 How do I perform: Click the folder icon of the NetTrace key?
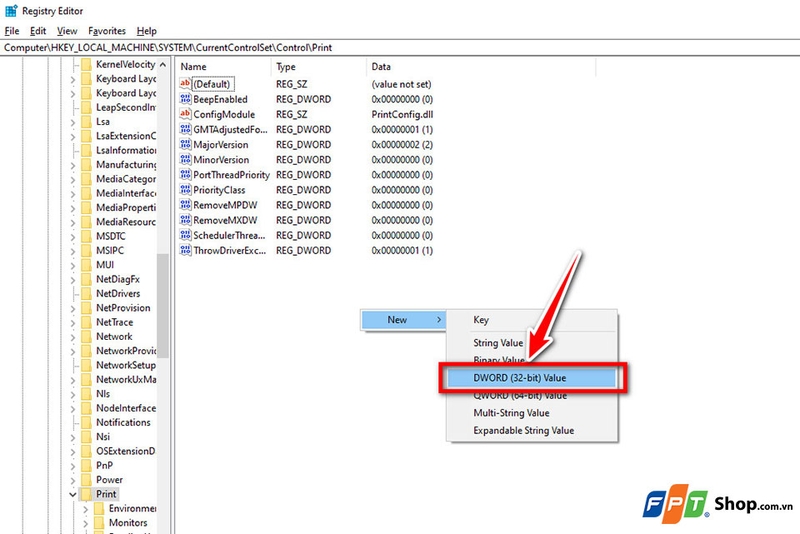[x=87, y=322]
